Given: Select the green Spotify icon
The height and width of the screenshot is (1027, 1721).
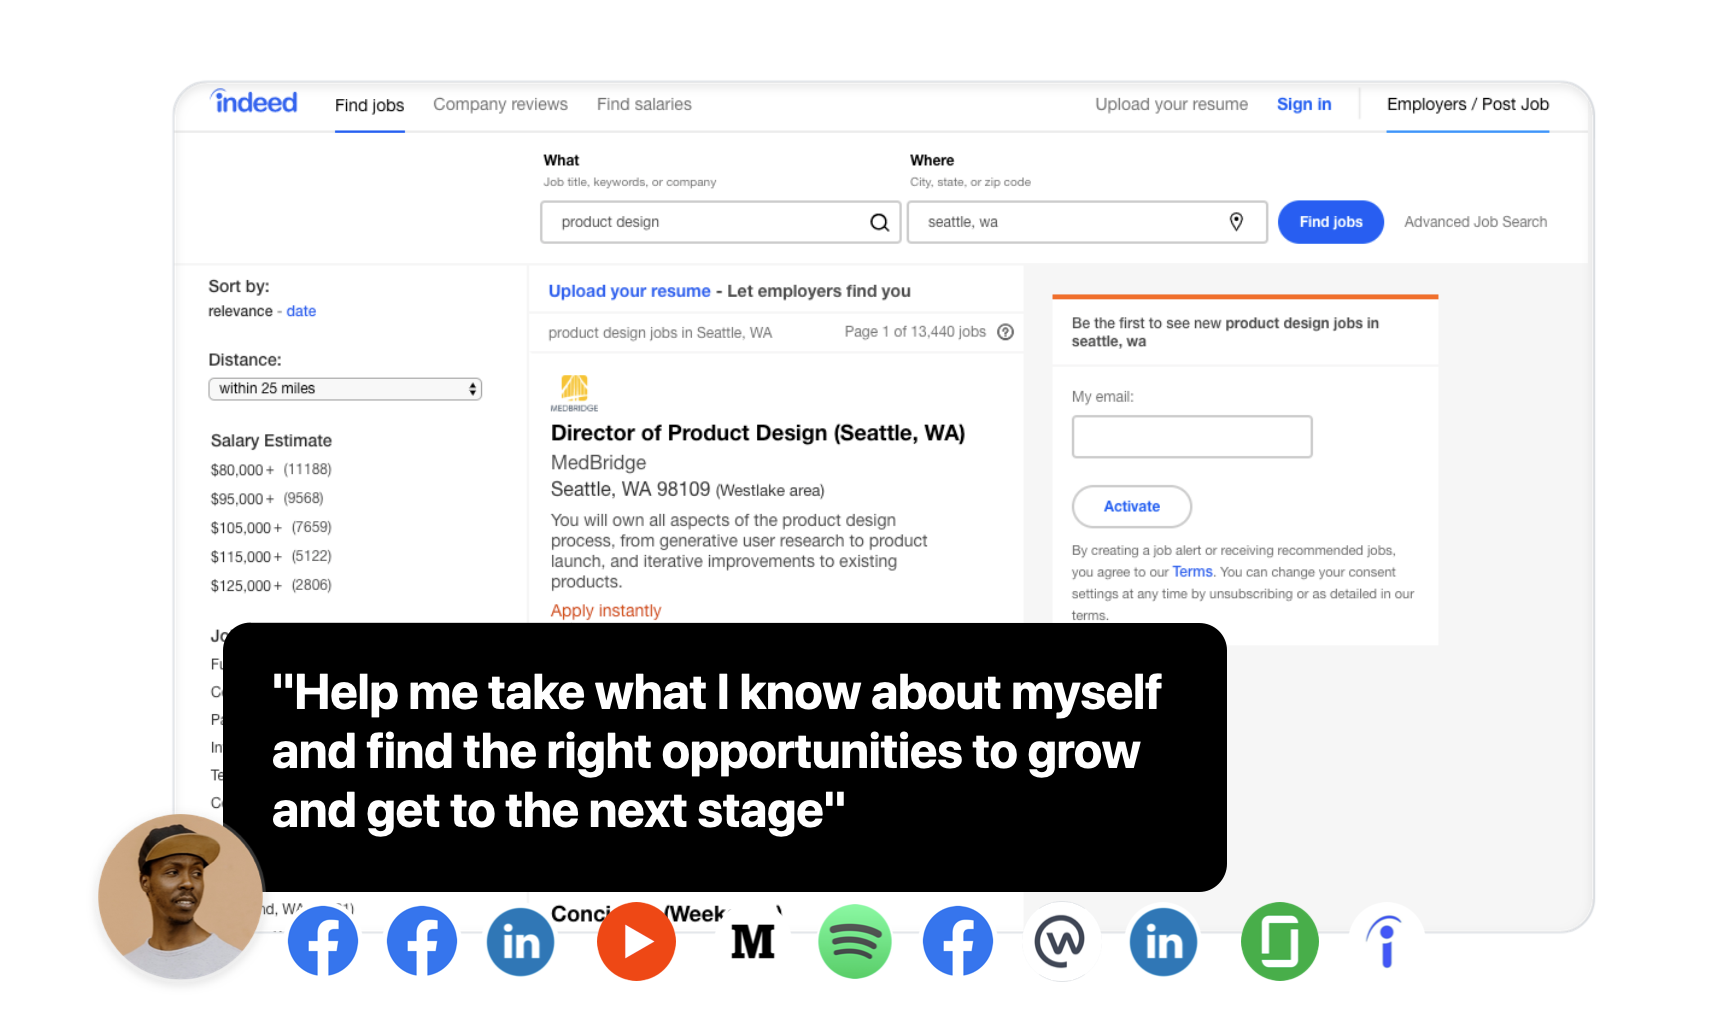Looking at the screenshot, I should click(x=854, y=942).
